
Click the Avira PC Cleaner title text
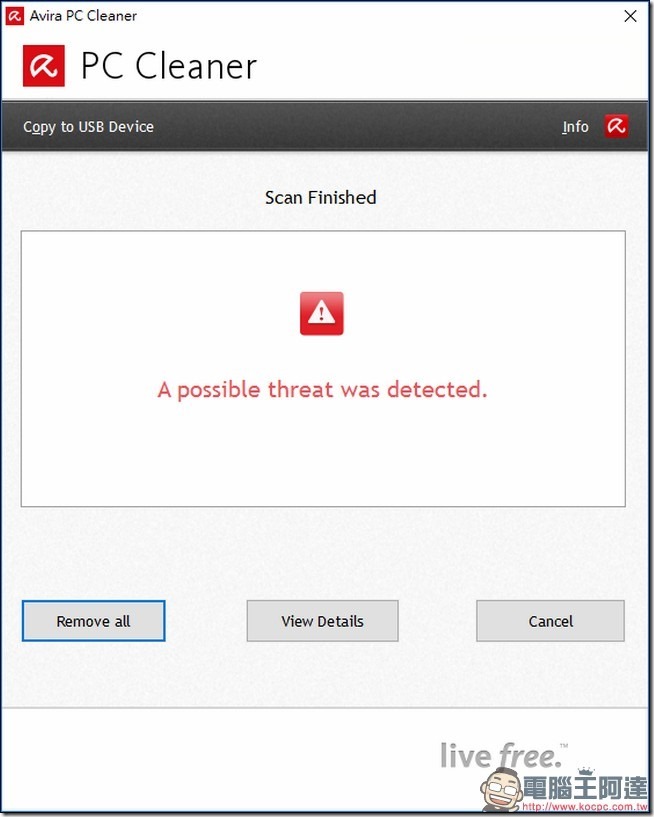pyautogui.click(x=83, y=16)
